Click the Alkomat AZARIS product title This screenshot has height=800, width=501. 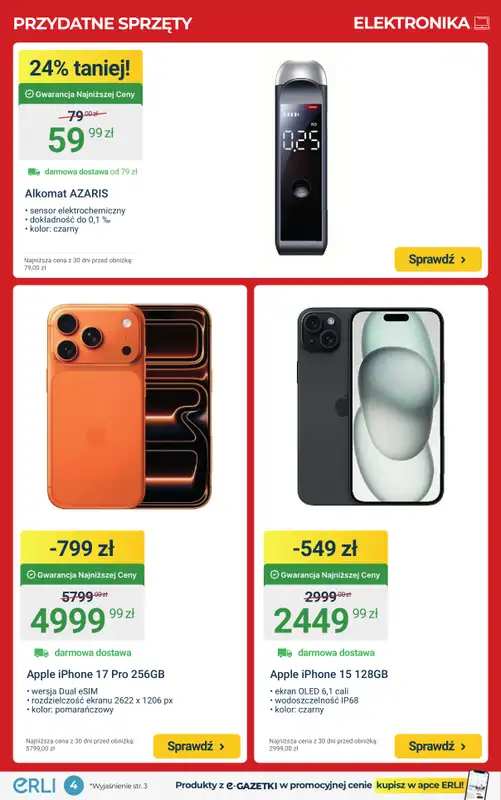click(x=66, y=193)
